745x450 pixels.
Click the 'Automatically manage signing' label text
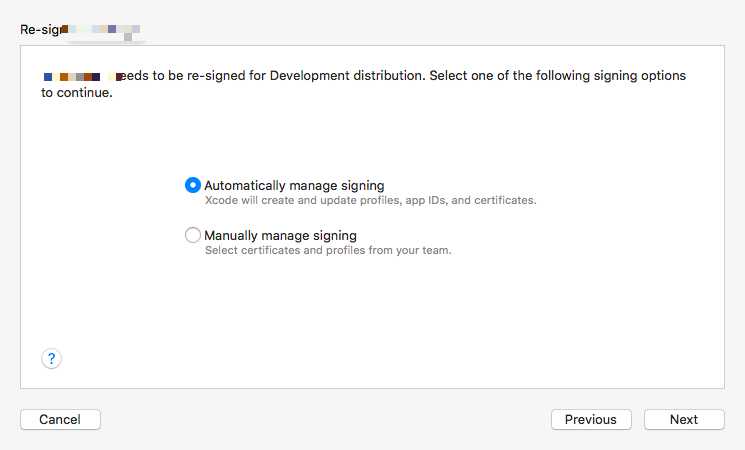click(x=294, y=185)
